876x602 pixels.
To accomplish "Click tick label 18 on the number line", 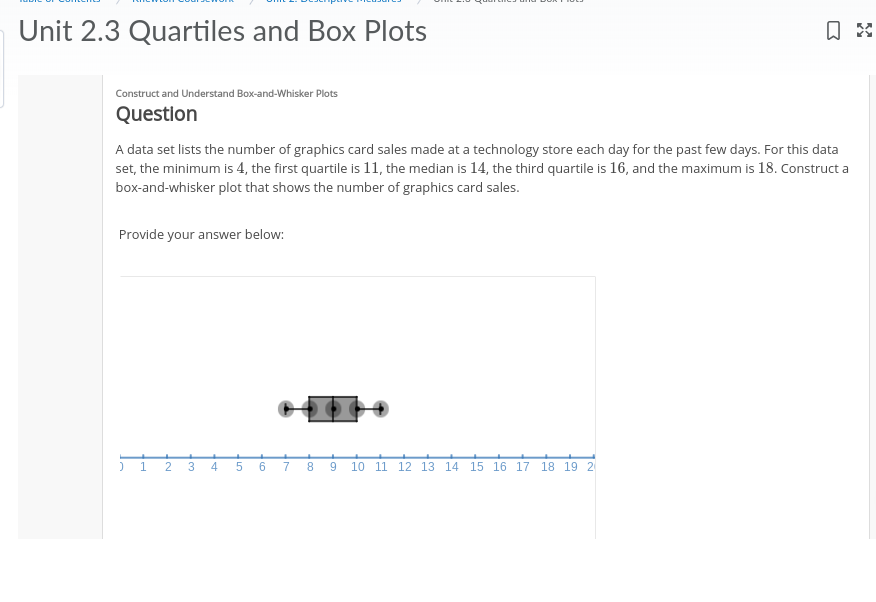I will point(547,466).
